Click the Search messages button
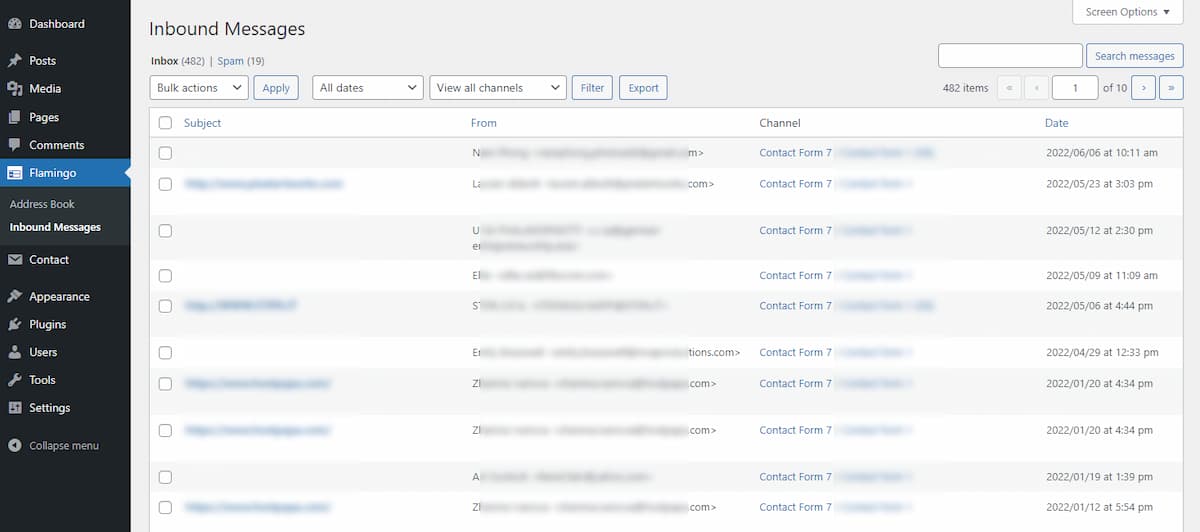The width and height of the screenshot is (1200, 532). [x=1134, y=56]
